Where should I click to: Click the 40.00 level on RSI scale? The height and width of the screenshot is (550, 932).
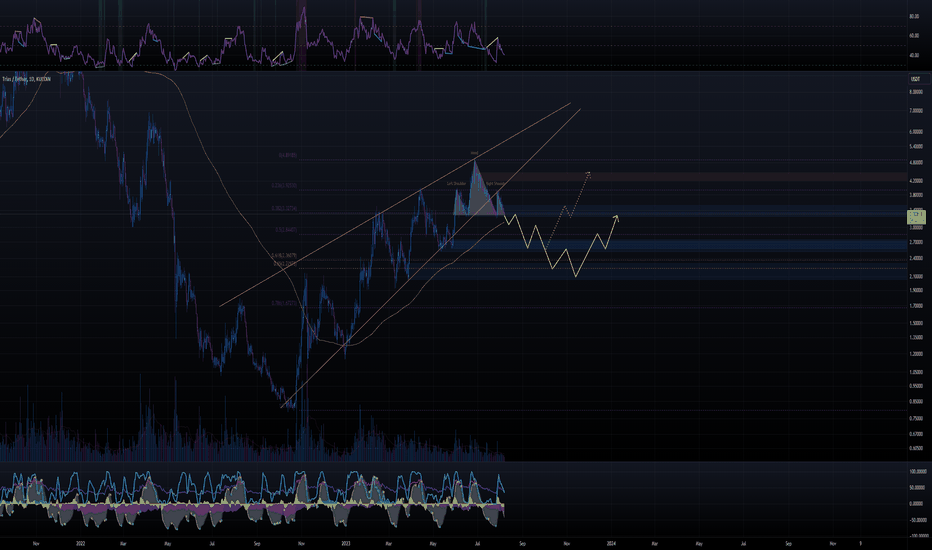[914, 55]
